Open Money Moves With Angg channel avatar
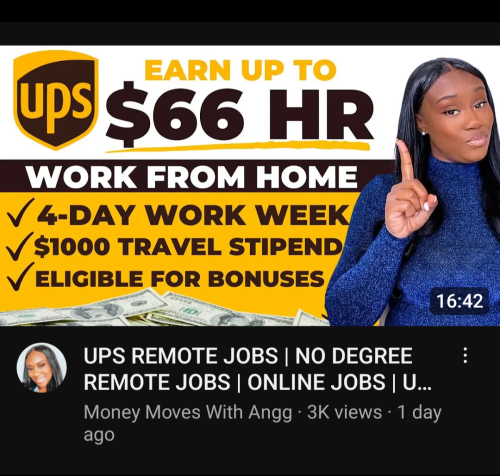500x476 pixels. [42, 368]
